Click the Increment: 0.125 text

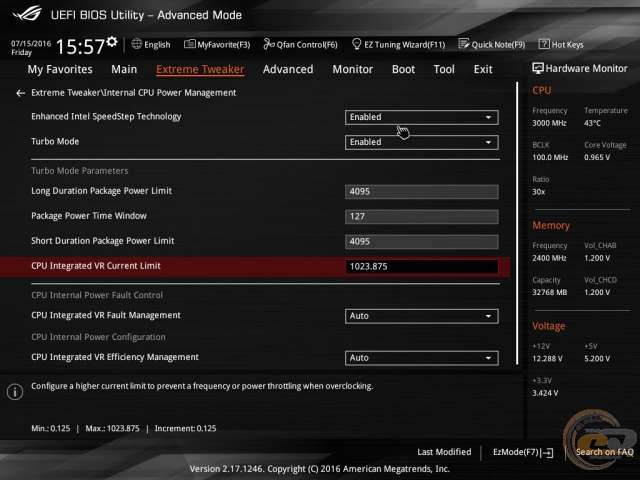(x=185, y=429)
